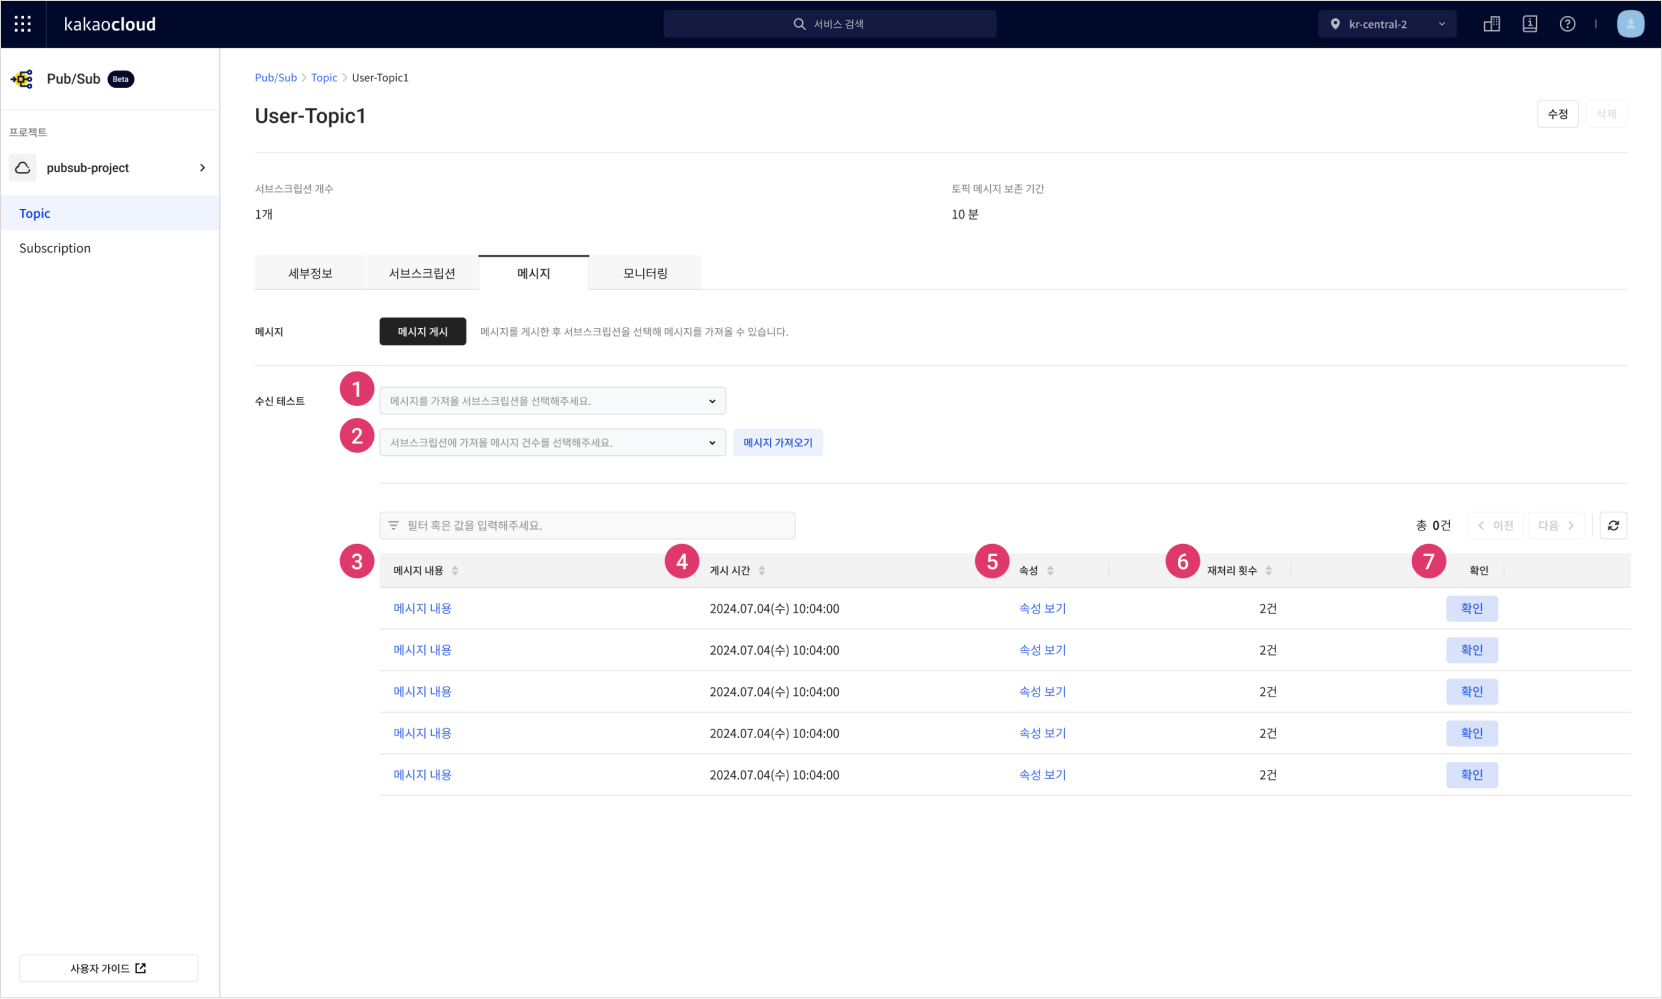This screenshot has height=999, width=1662.
Task: Click the User-Topic1 page title
Action: 310,116
